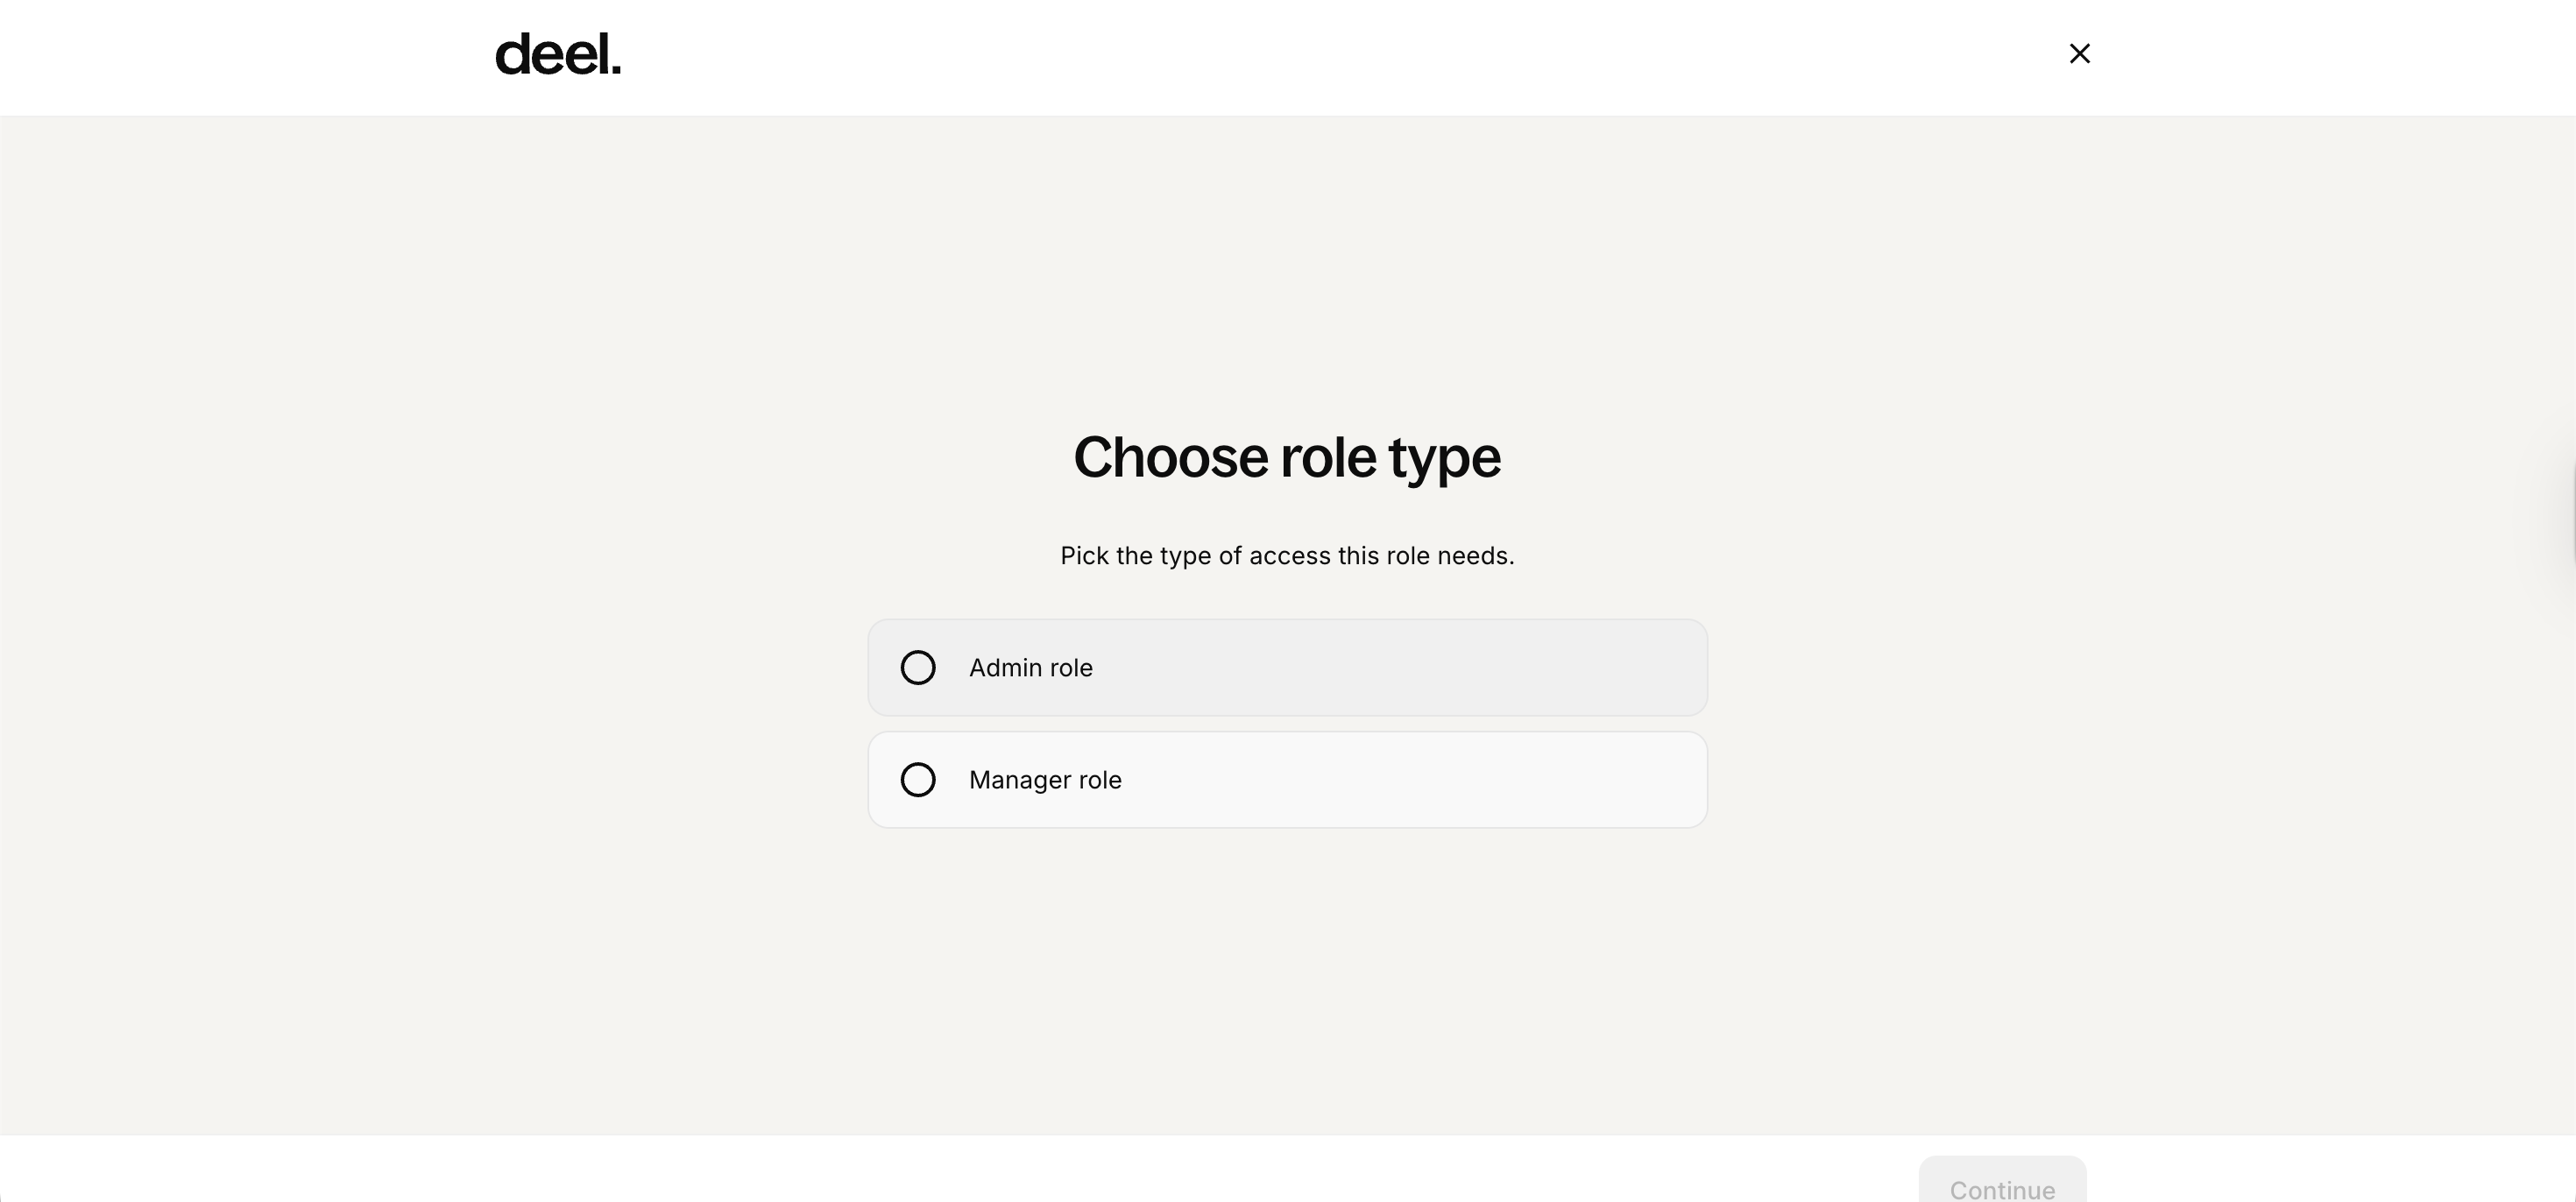The height and width of the screenshot is (1202, 2576).
Task: Click the deel logo in the header
Action: tap(558, 55)
